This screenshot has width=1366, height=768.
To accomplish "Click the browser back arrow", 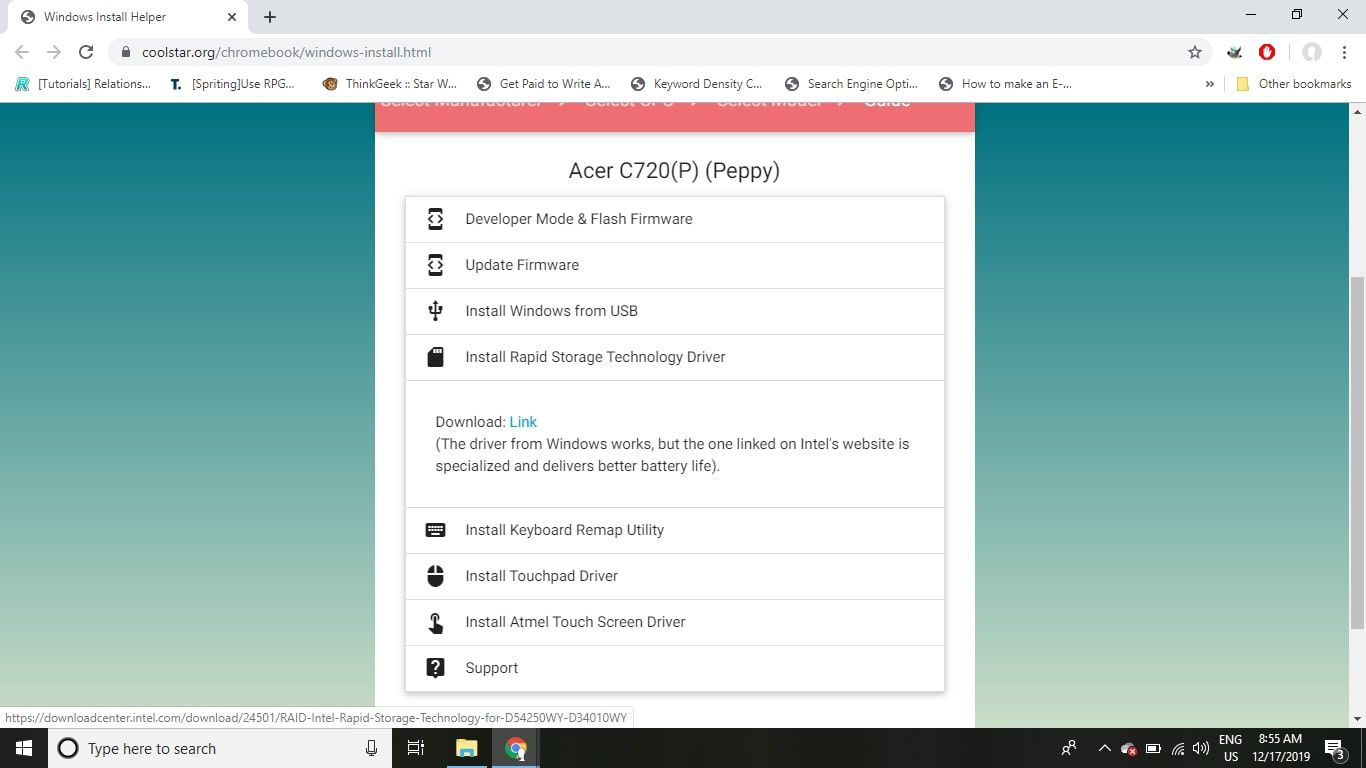I will (x=22, y=52).
